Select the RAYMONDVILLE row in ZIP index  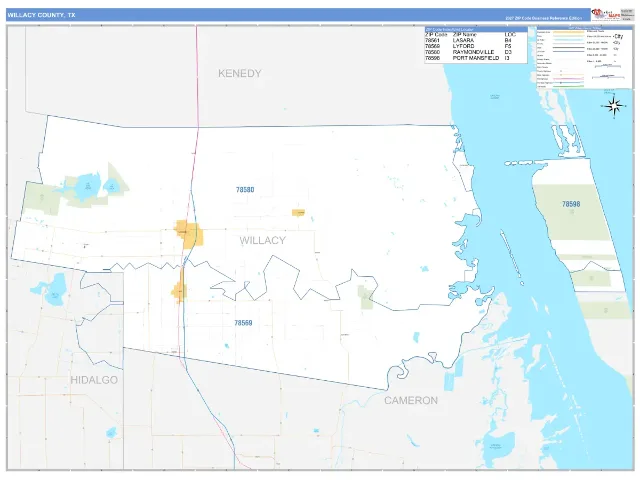click(469, 52)
